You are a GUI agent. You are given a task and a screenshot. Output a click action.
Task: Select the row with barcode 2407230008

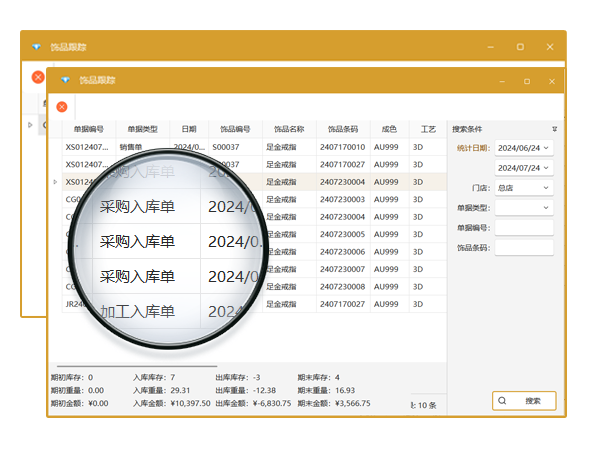tap(342, 287)
